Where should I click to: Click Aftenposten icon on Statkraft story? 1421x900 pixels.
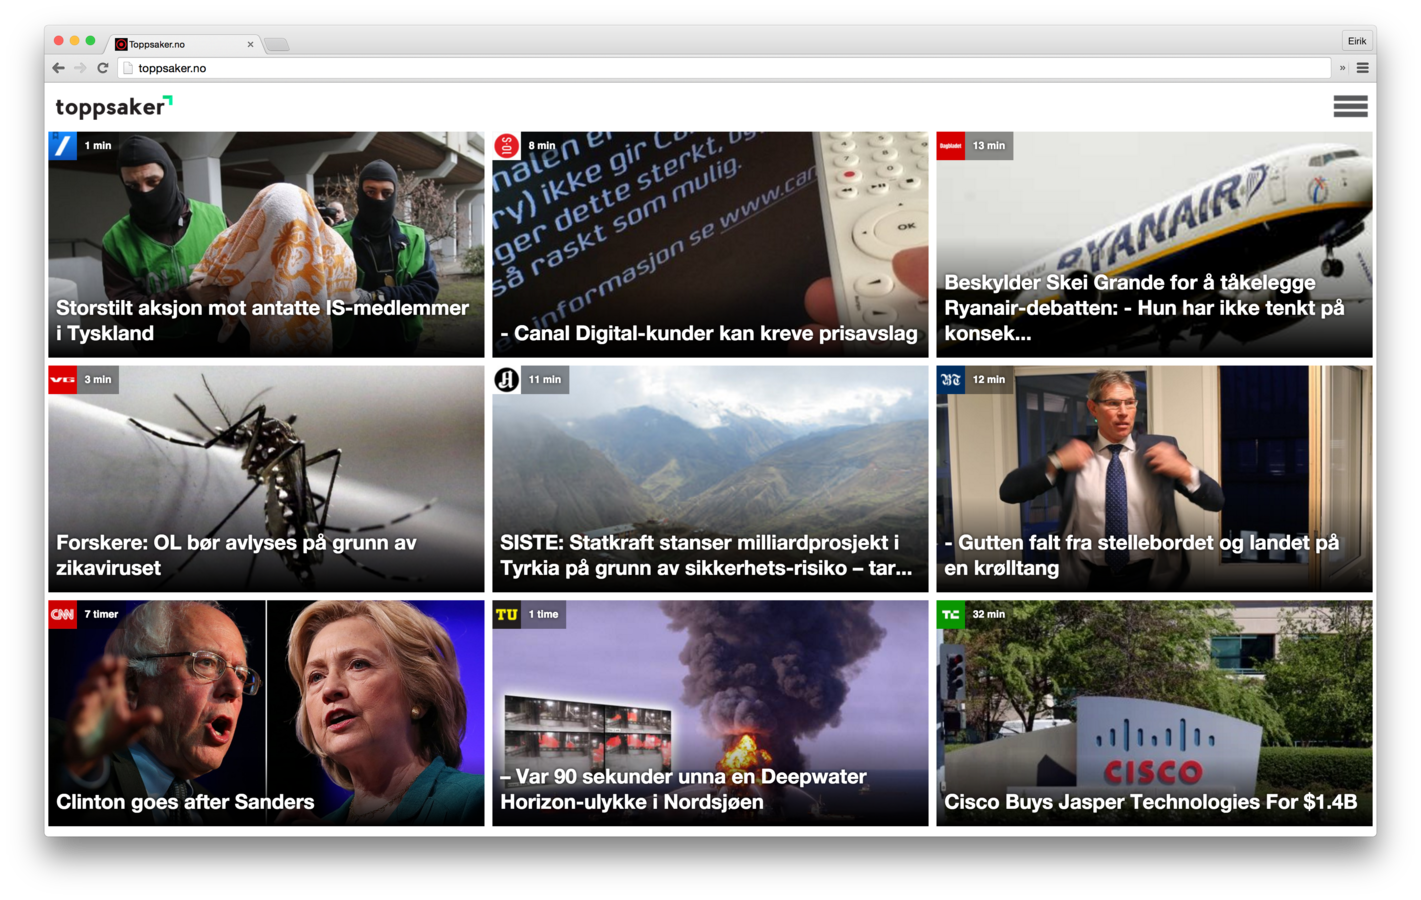506,380
